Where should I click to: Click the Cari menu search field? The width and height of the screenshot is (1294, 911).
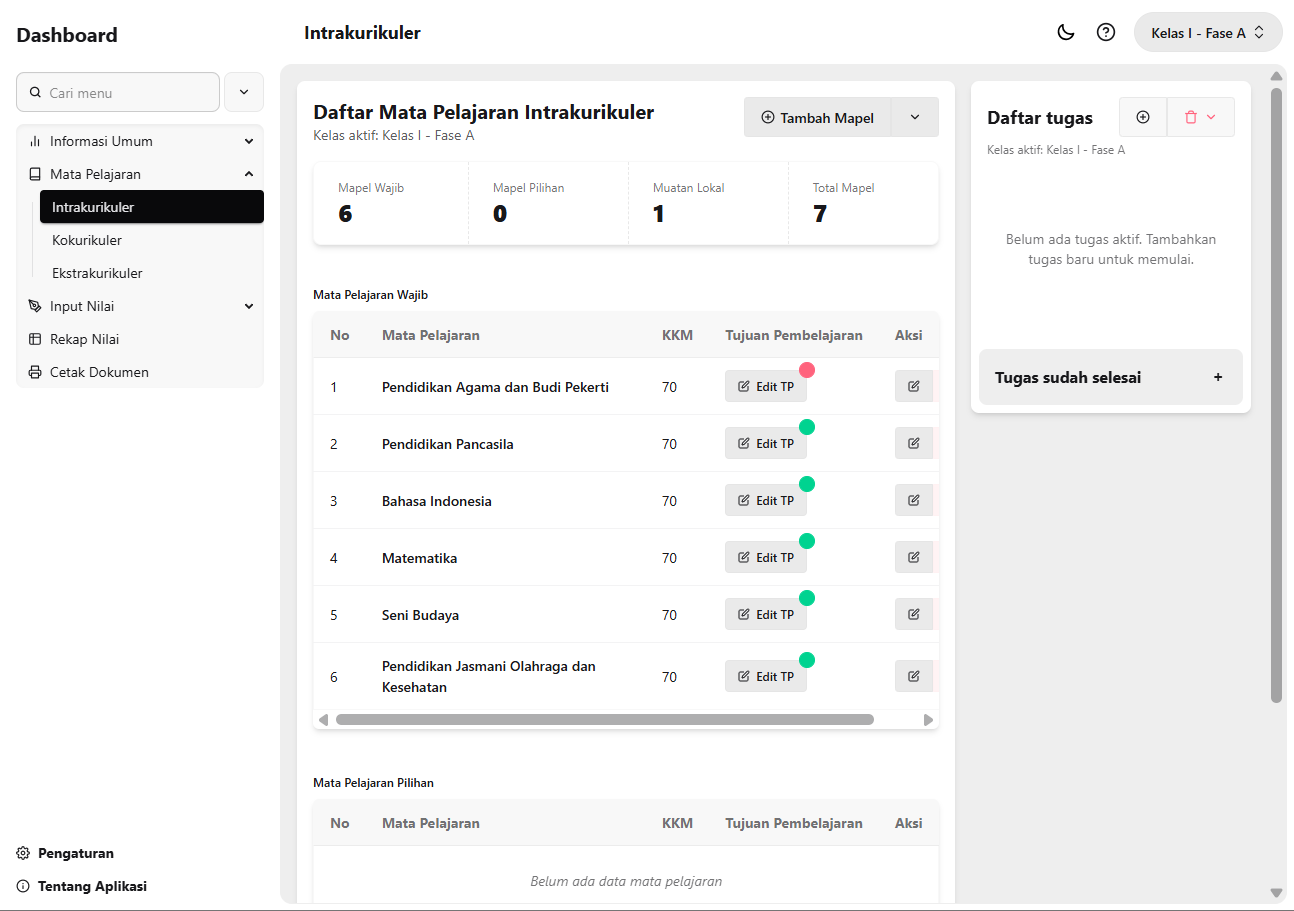pos(118,92)
